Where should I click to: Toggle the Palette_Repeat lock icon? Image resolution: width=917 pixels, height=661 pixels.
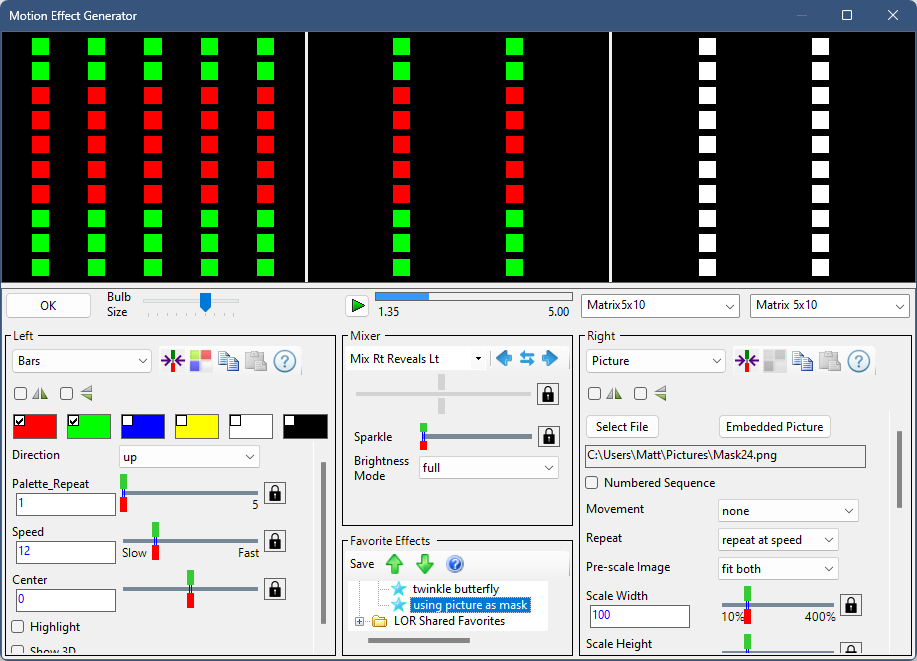275,493
